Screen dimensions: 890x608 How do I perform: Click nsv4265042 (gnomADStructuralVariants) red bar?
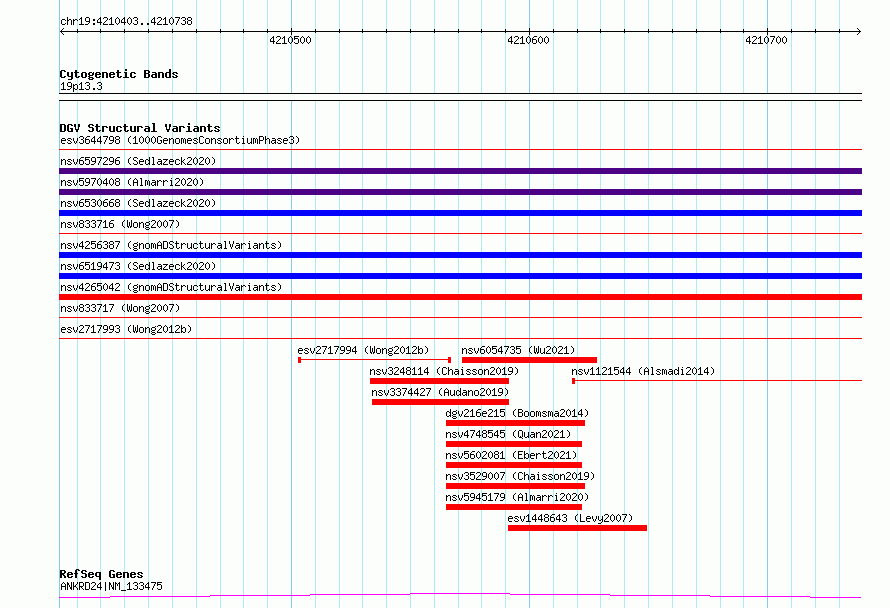coord(460,297)
